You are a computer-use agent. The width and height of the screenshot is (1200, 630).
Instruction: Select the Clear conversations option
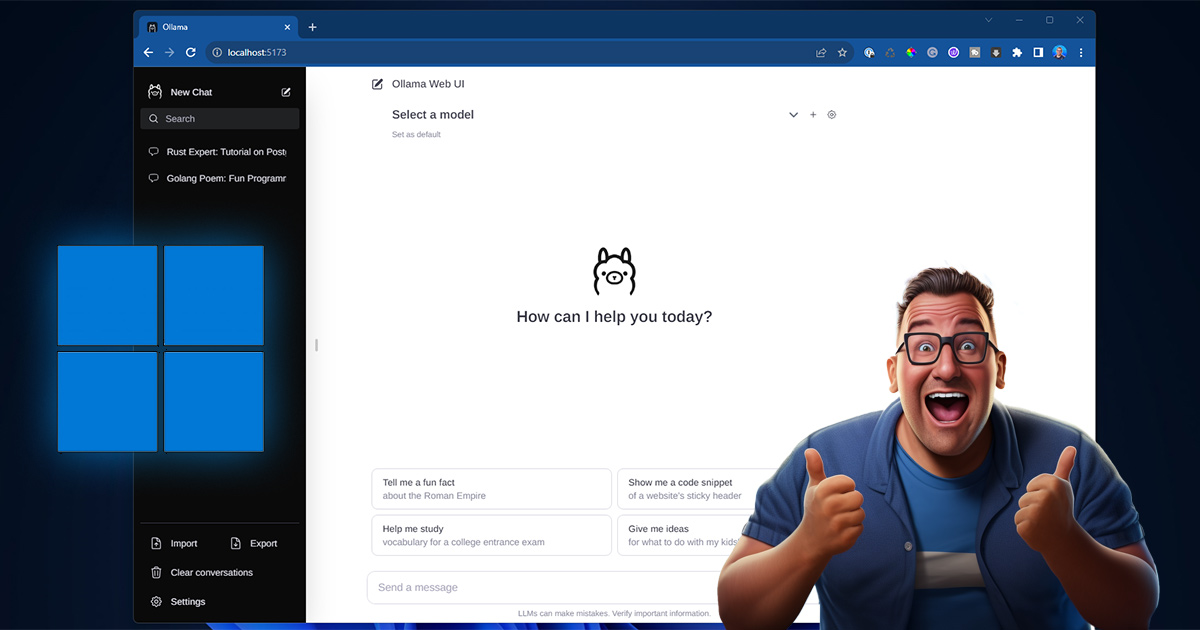pyautogui.click(x=210, y=572)
